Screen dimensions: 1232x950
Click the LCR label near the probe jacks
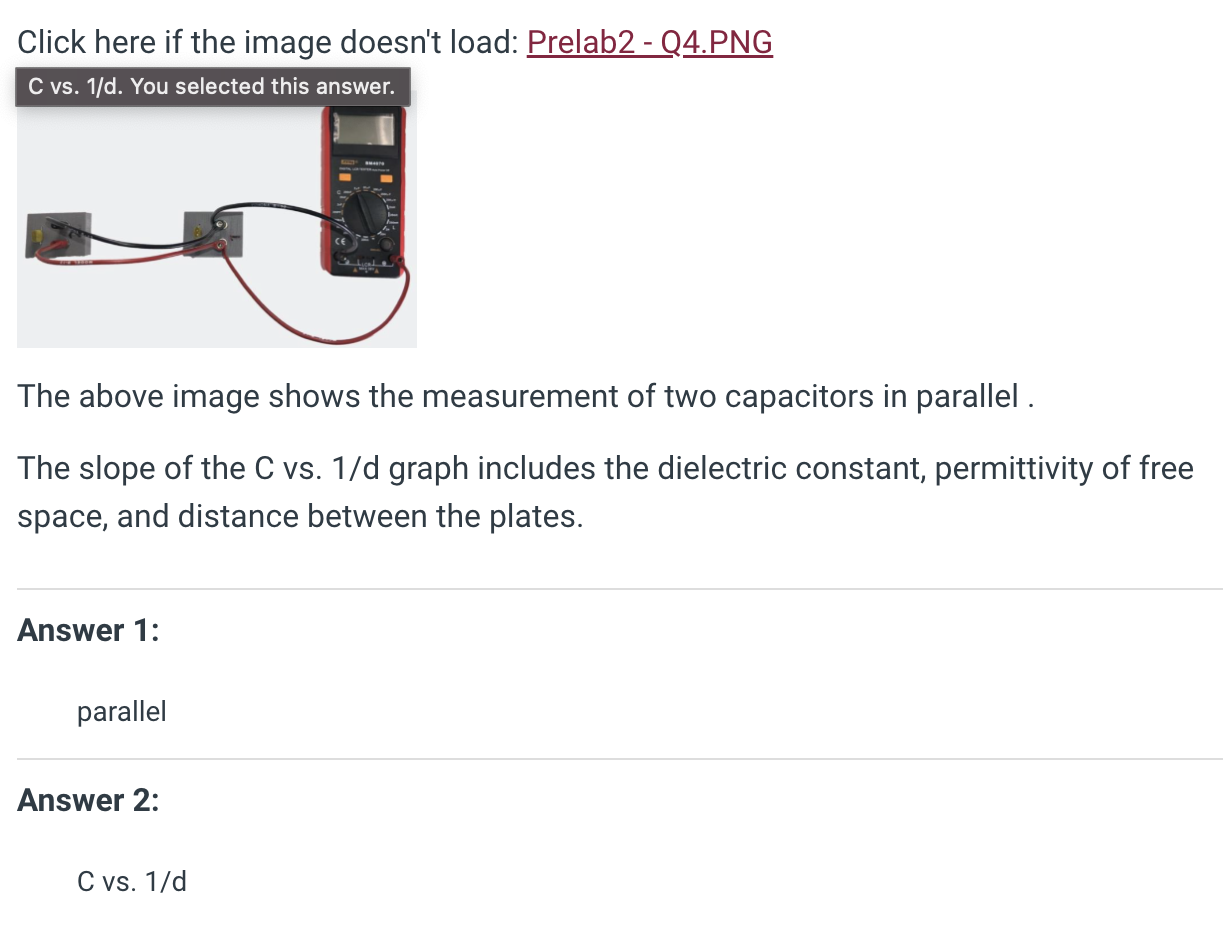click(366, 265)
